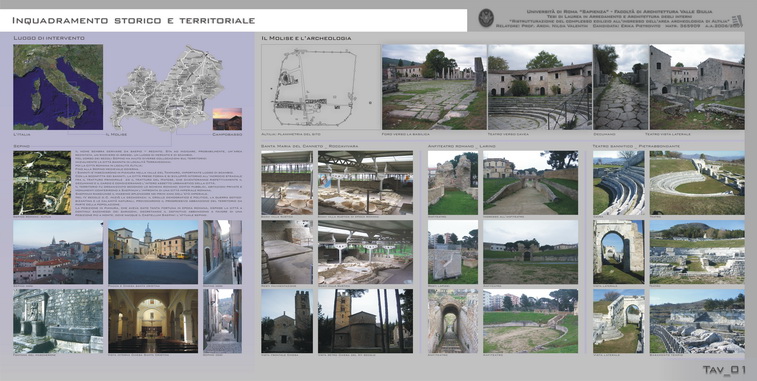Click the 'Teatro sannitico _ Pietrabbondante' heading
This screenshot has width=757, height=381.
(x=636, y=145)
